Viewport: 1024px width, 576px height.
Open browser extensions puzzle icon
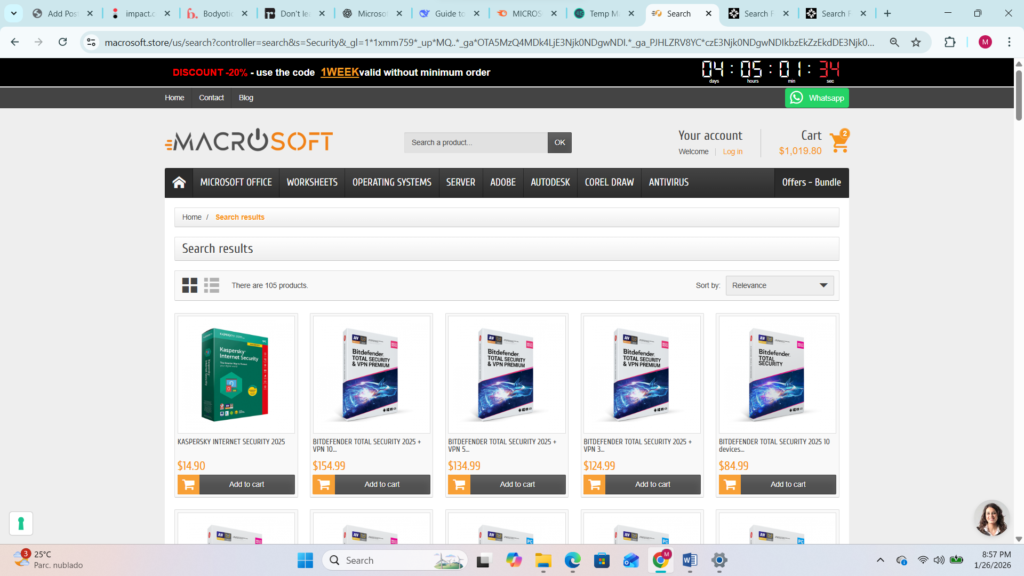950,42
